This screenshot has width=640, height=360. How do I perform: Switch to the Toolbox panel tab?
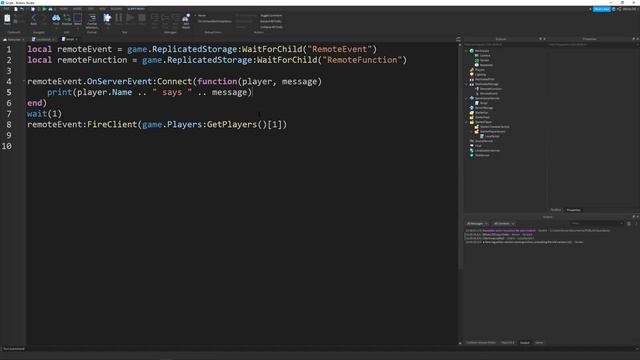(556, 210)
